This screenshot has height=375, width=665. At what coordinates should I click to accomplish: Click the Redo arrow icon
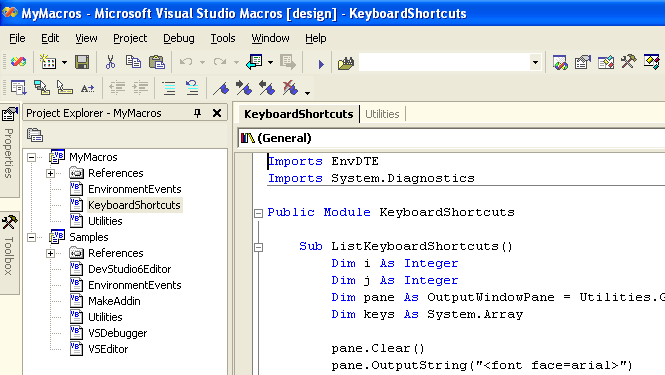point(220,62)
